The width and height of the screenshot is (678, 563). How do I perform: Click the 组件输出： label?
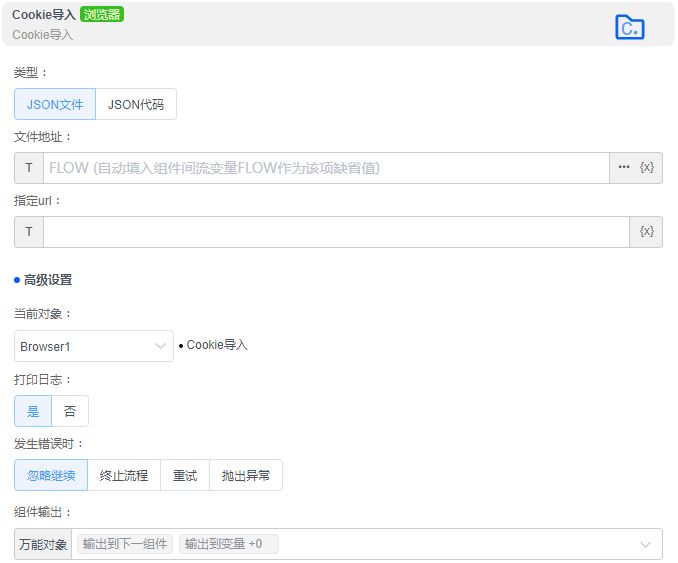point(42,512)
